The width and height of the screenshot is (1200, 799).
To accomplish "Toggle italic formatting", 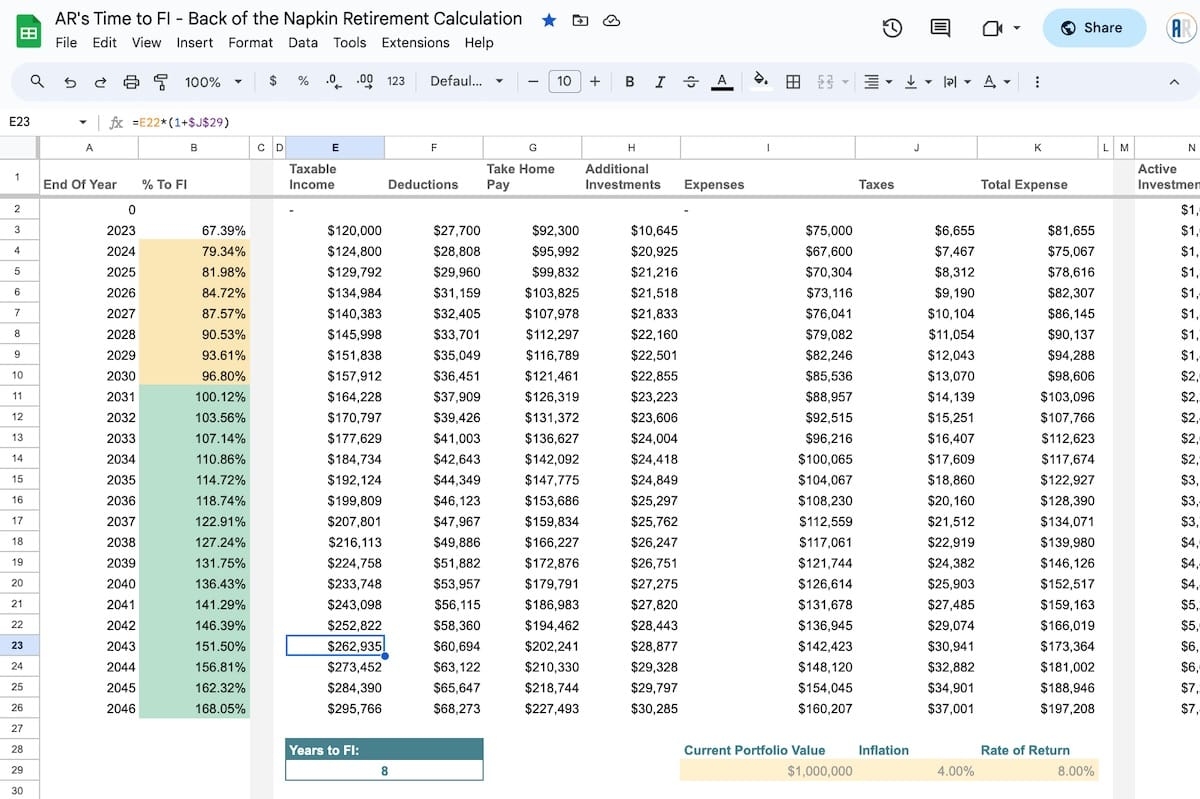I will [x=659, y=82].
